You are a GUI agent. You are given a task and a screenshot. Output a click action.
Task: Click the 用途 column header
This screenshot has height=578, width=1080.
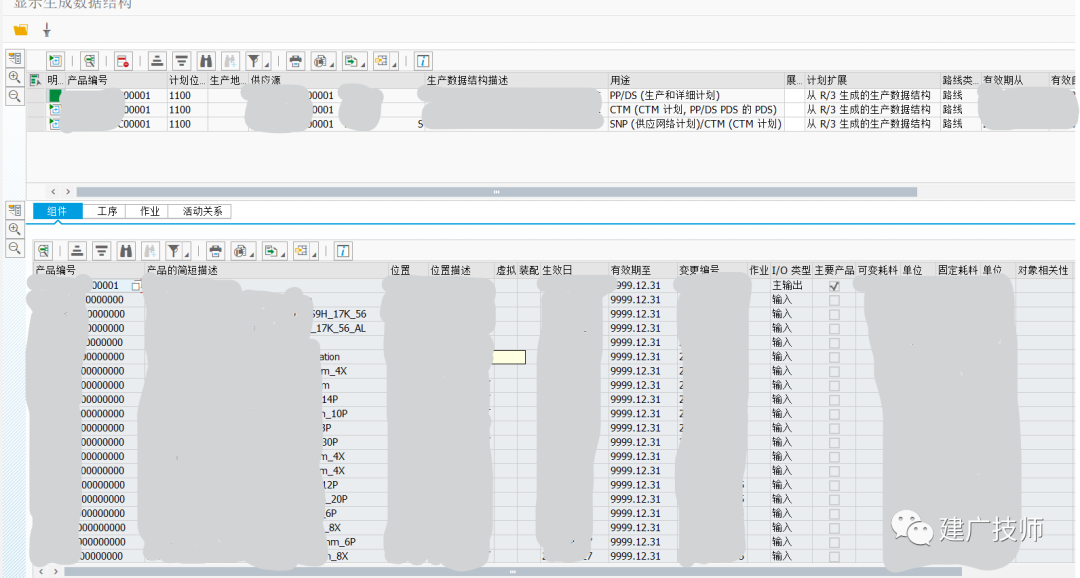click(696, 80)
